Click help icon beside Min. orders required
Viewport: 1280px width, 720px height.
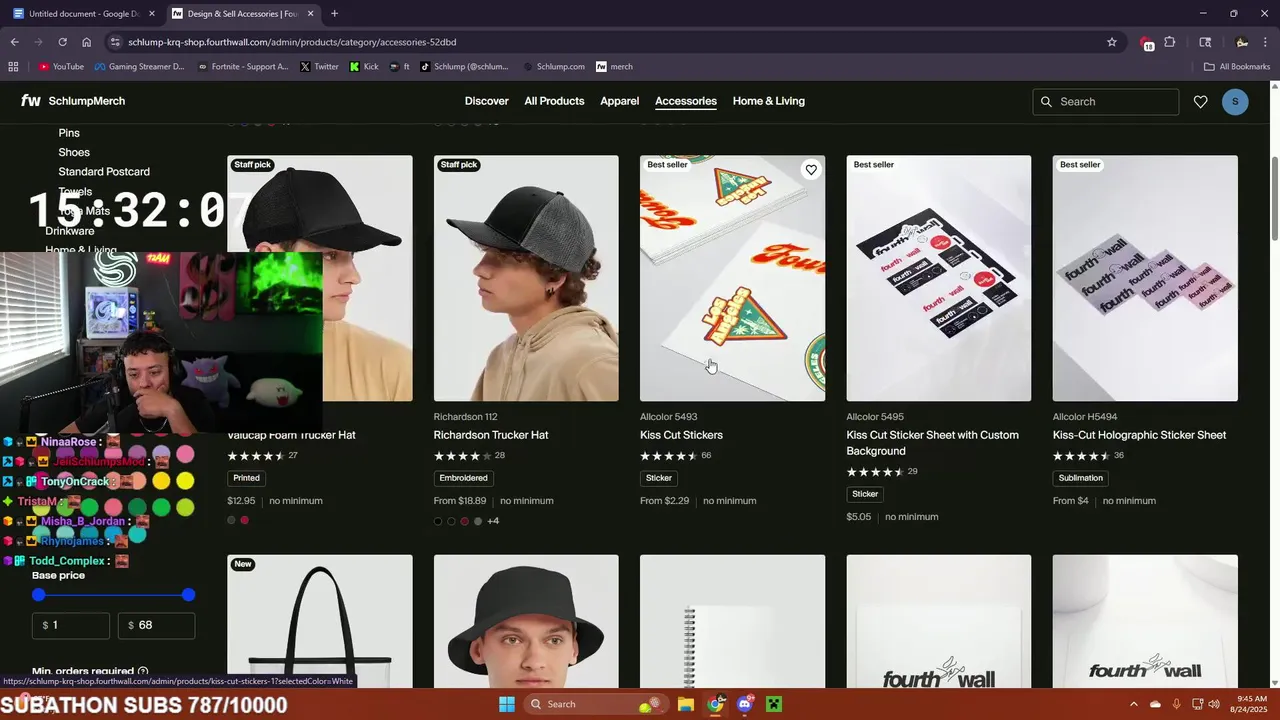pyautogui.click(x=143, y=672)
